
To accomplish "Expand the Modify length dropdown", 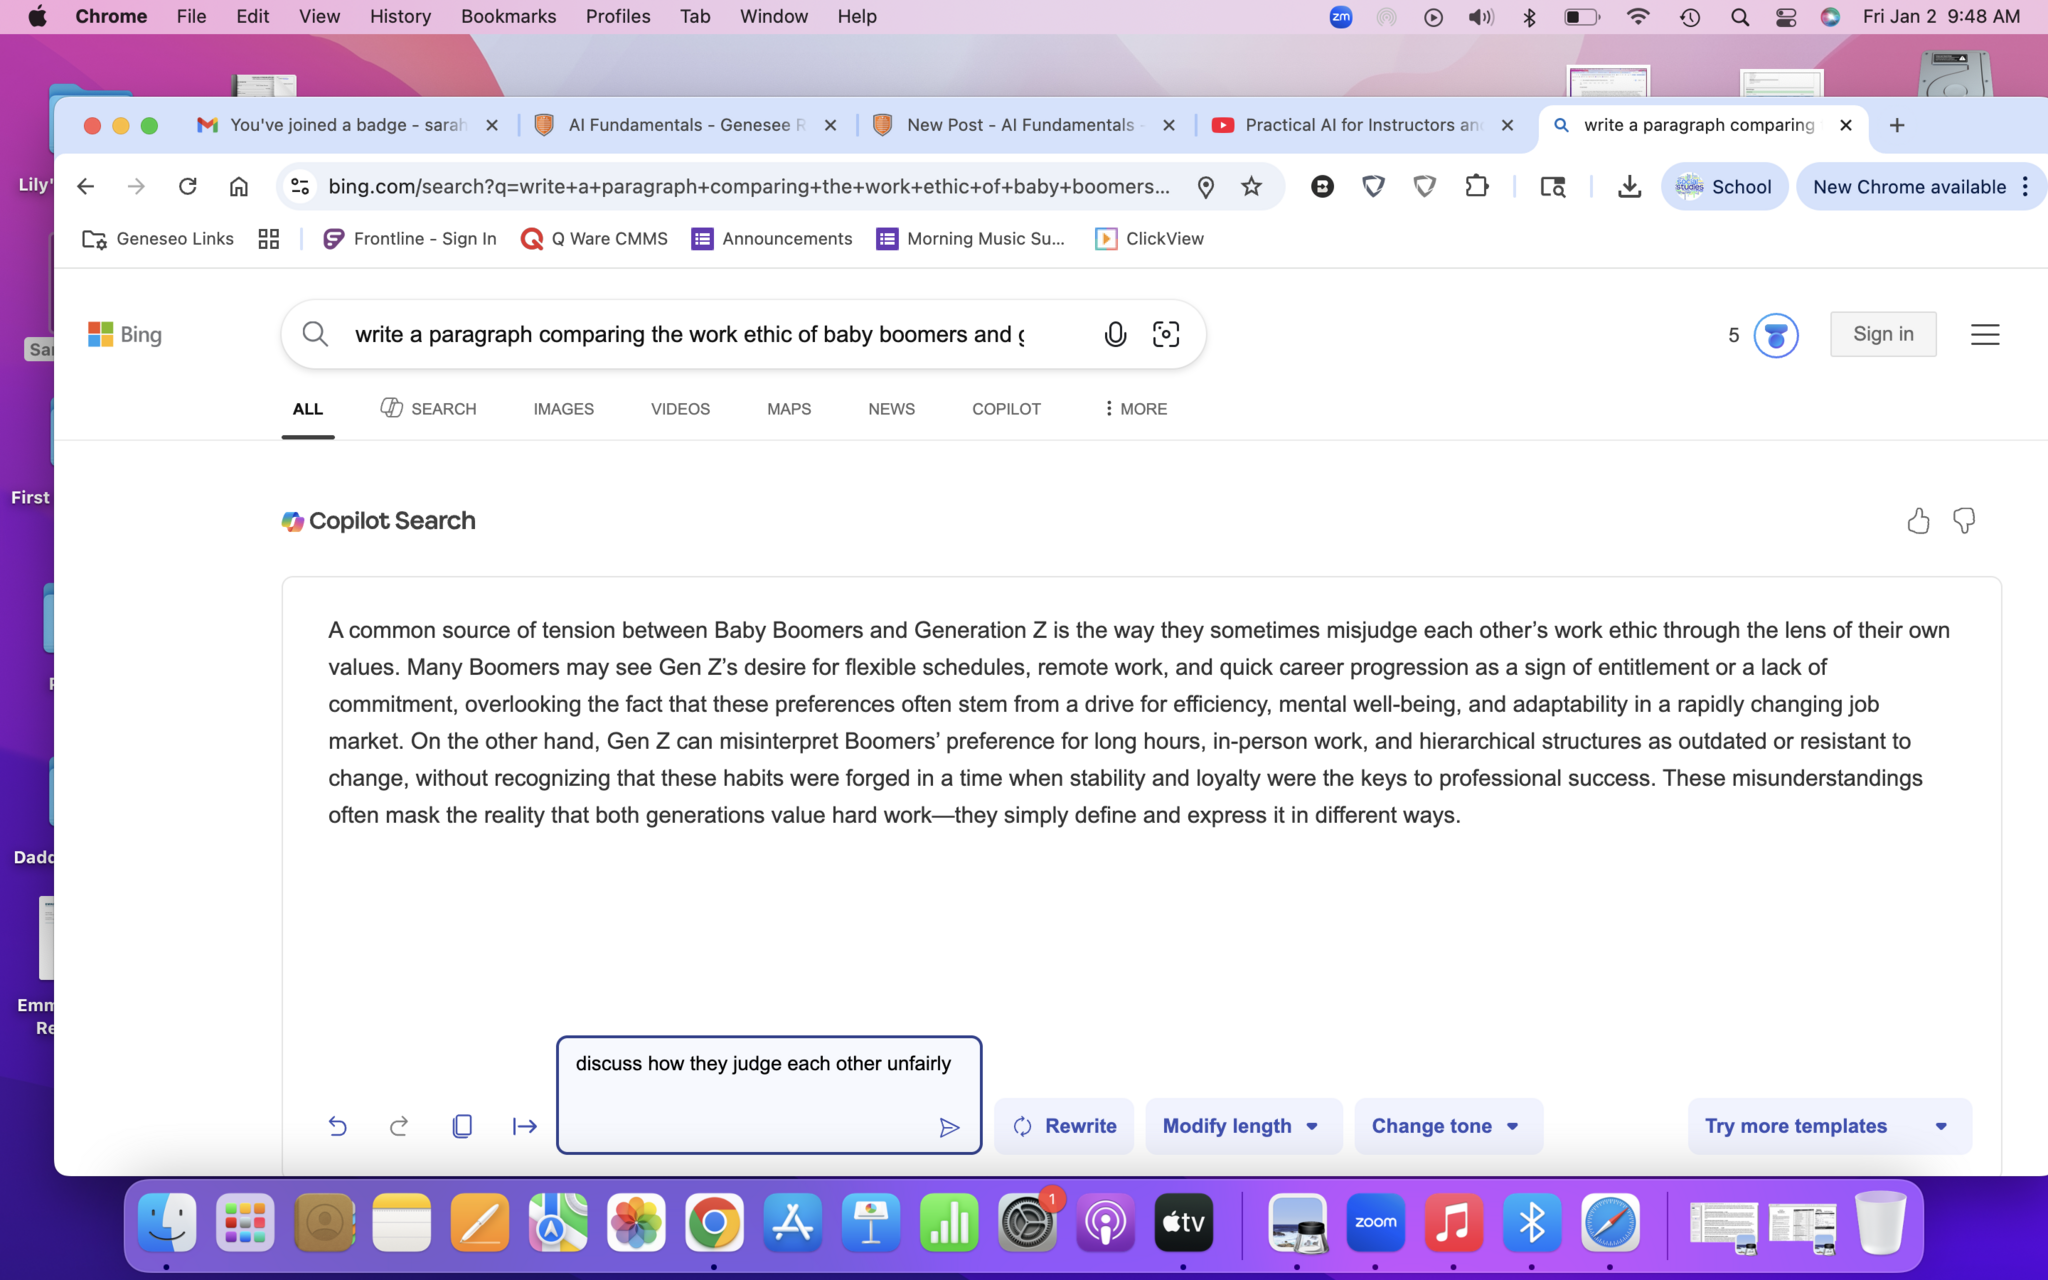I will 1242,1126.
